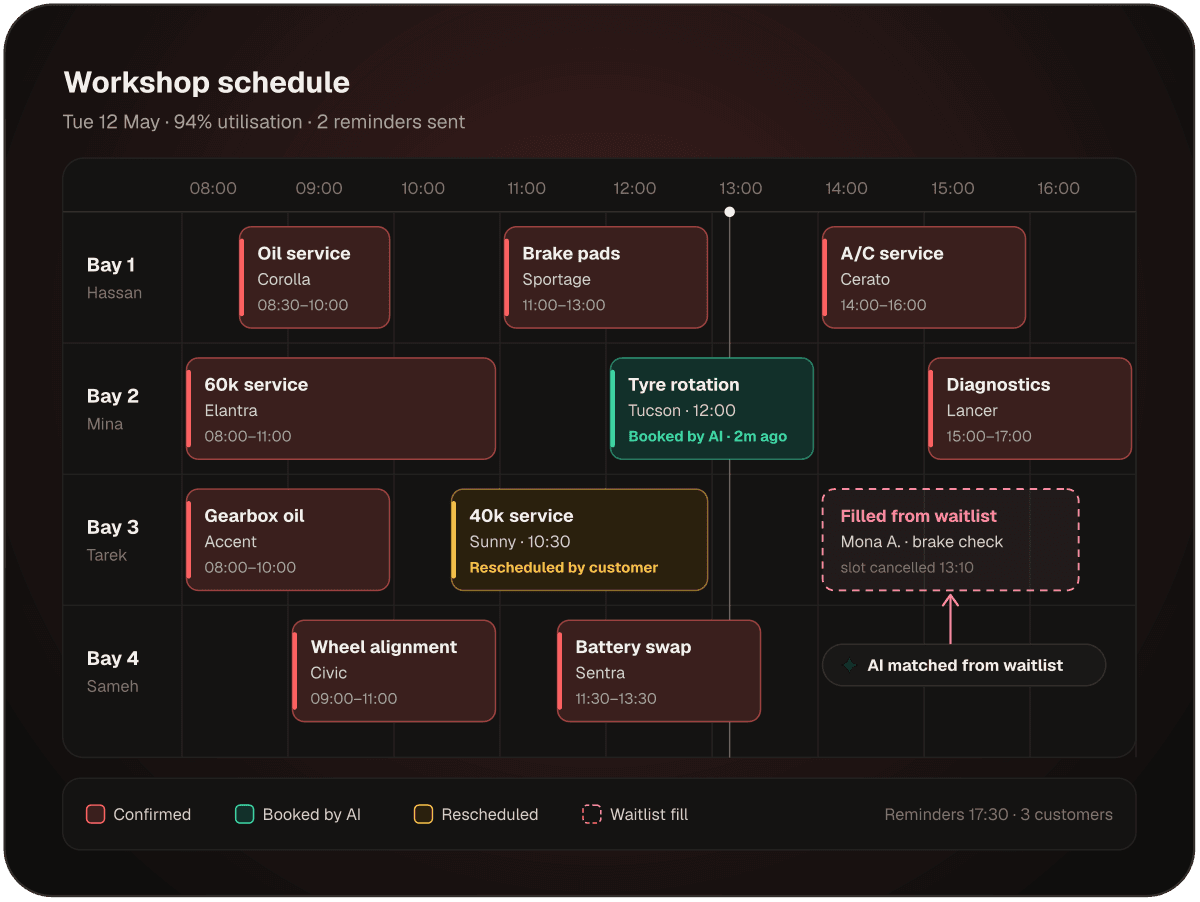Click the 'Booked by AI · 2m ago' status
The image size is (1200, 902).
click(707, 436)
